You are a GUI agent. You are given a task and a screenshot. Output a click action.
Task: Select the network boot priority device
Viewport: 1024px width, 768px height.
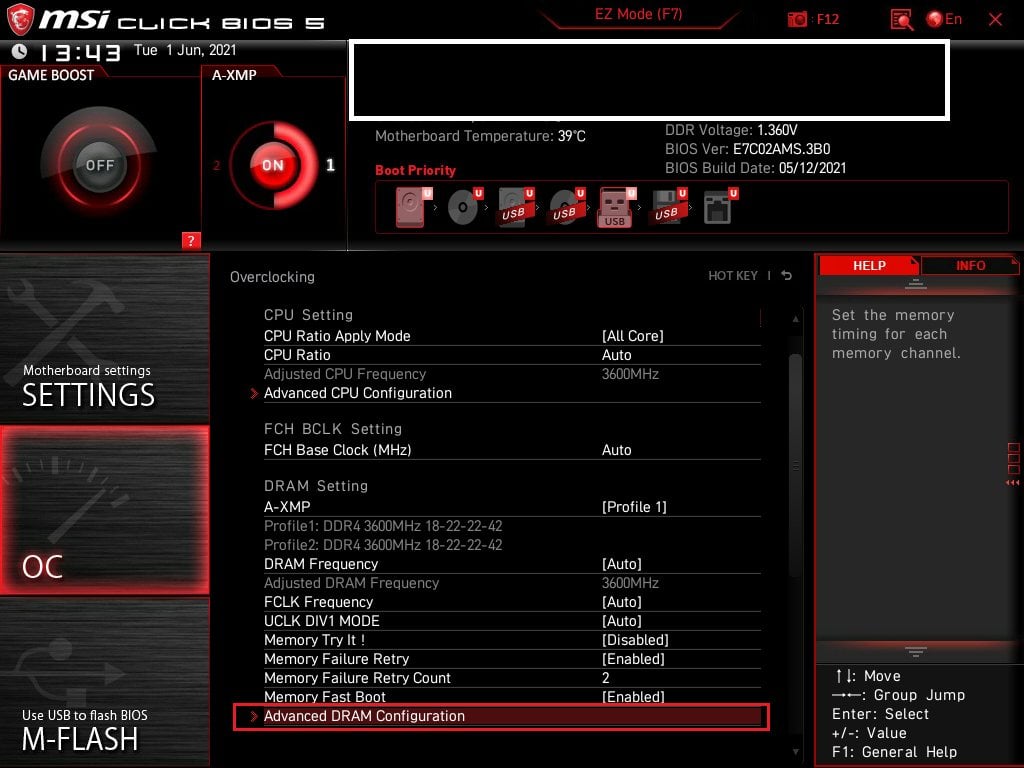pos(720,207)
